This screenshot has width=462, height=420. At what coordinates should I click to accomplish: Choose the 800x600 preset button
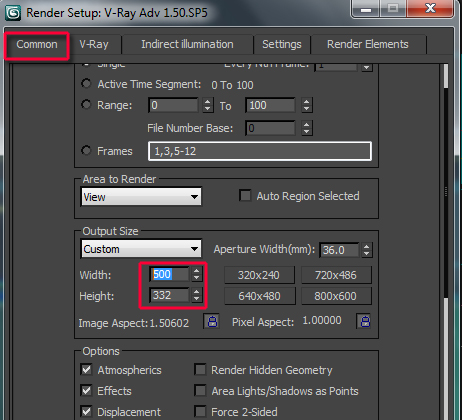tap(336, 296)
